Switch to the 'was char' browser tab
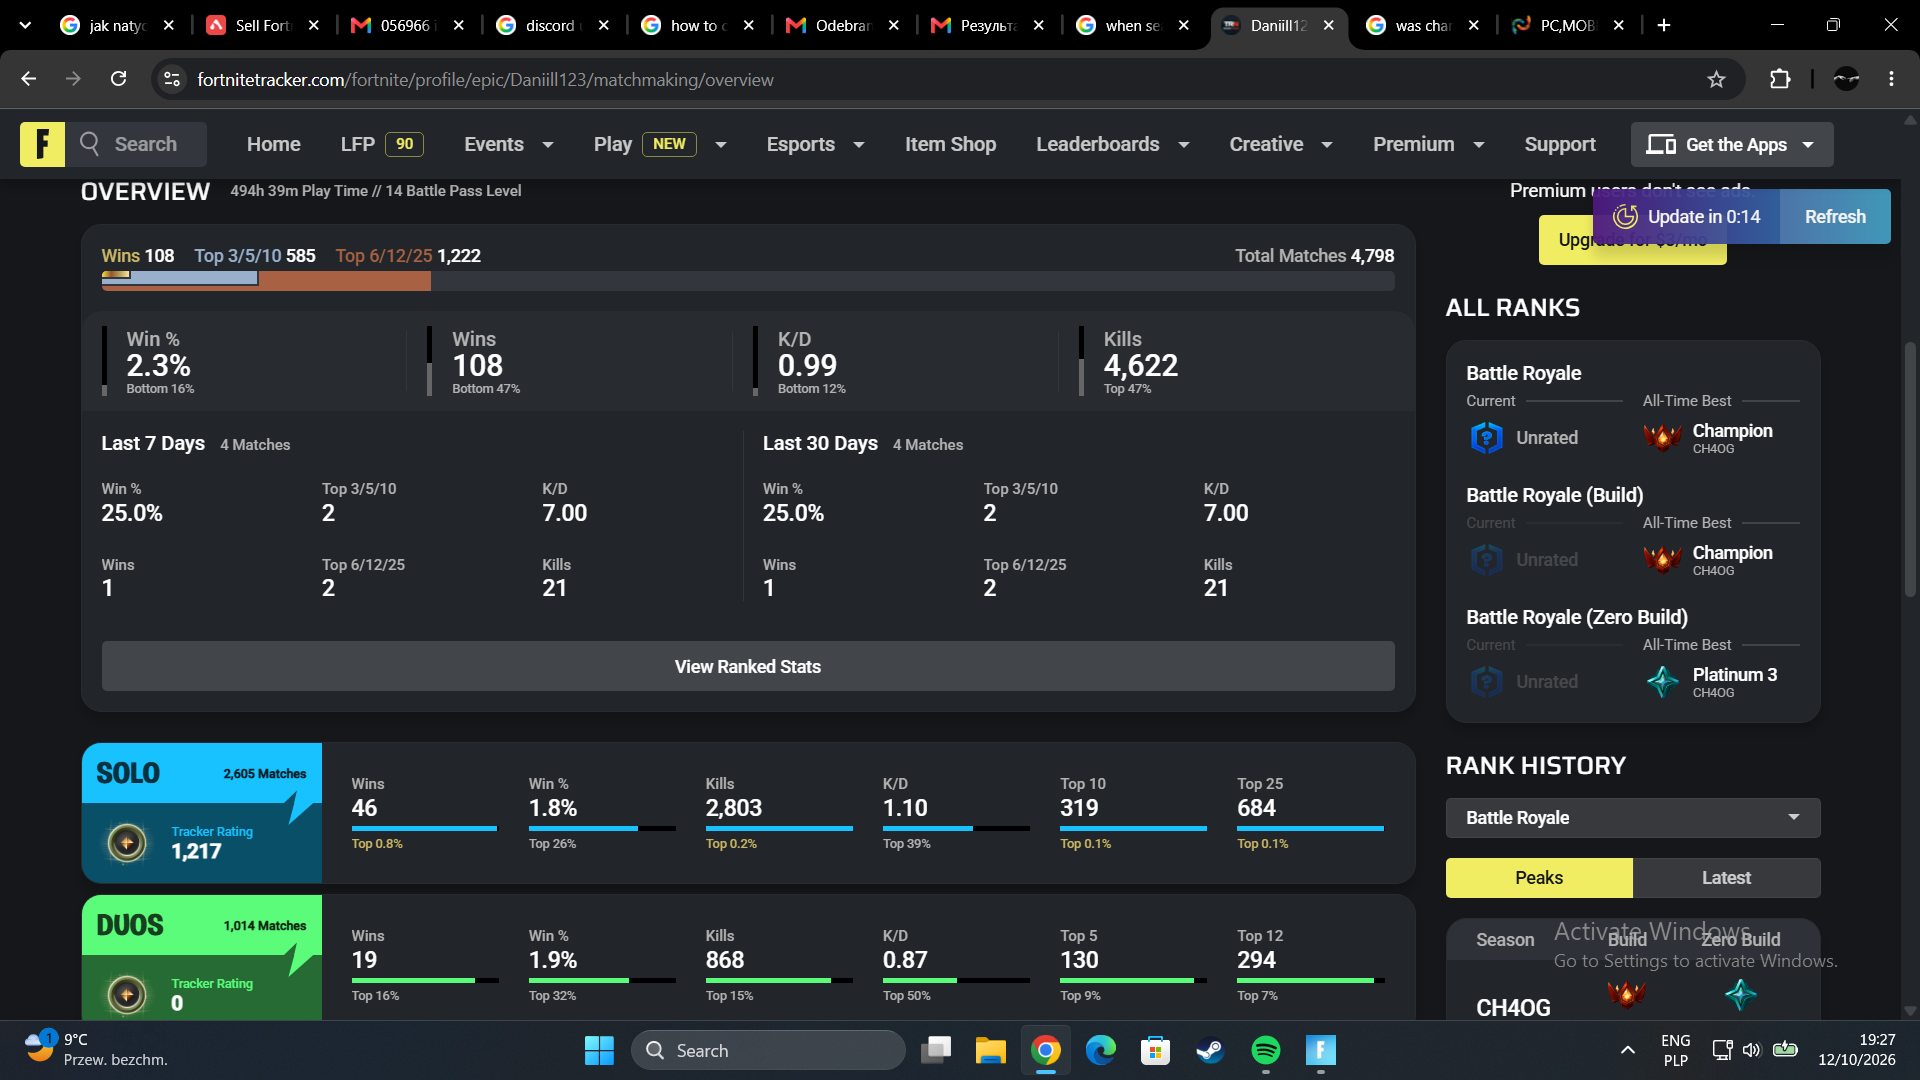This screenshot has height=1080, width=1920. (x=1422, y=25)
